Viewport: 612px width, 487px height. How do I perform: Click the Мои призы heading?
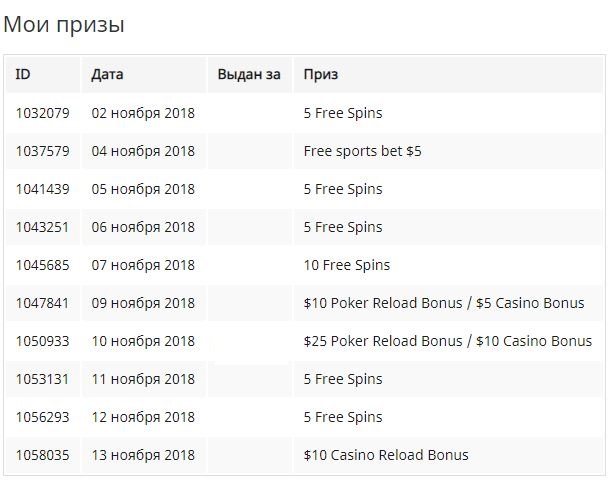(x=64, y=25)
